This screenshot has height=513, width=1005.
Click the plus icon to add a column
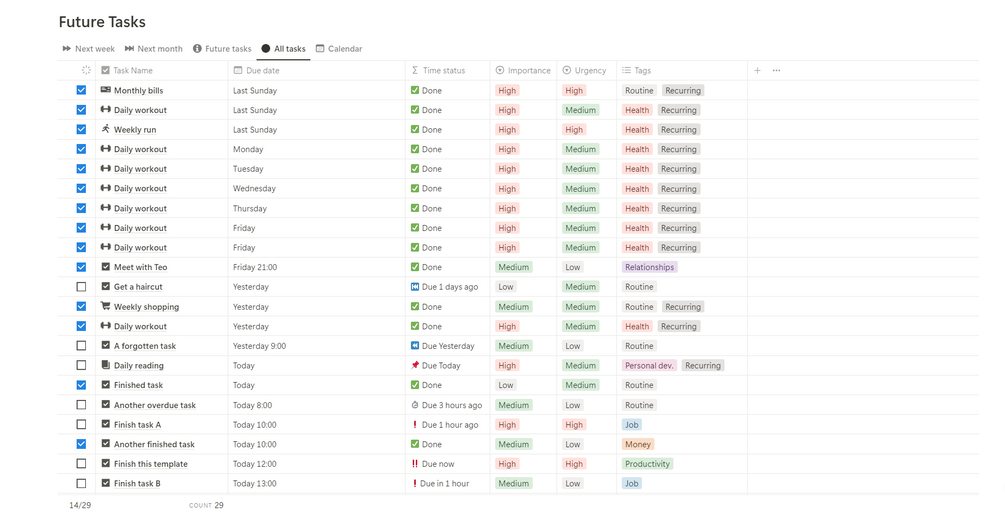757,71
